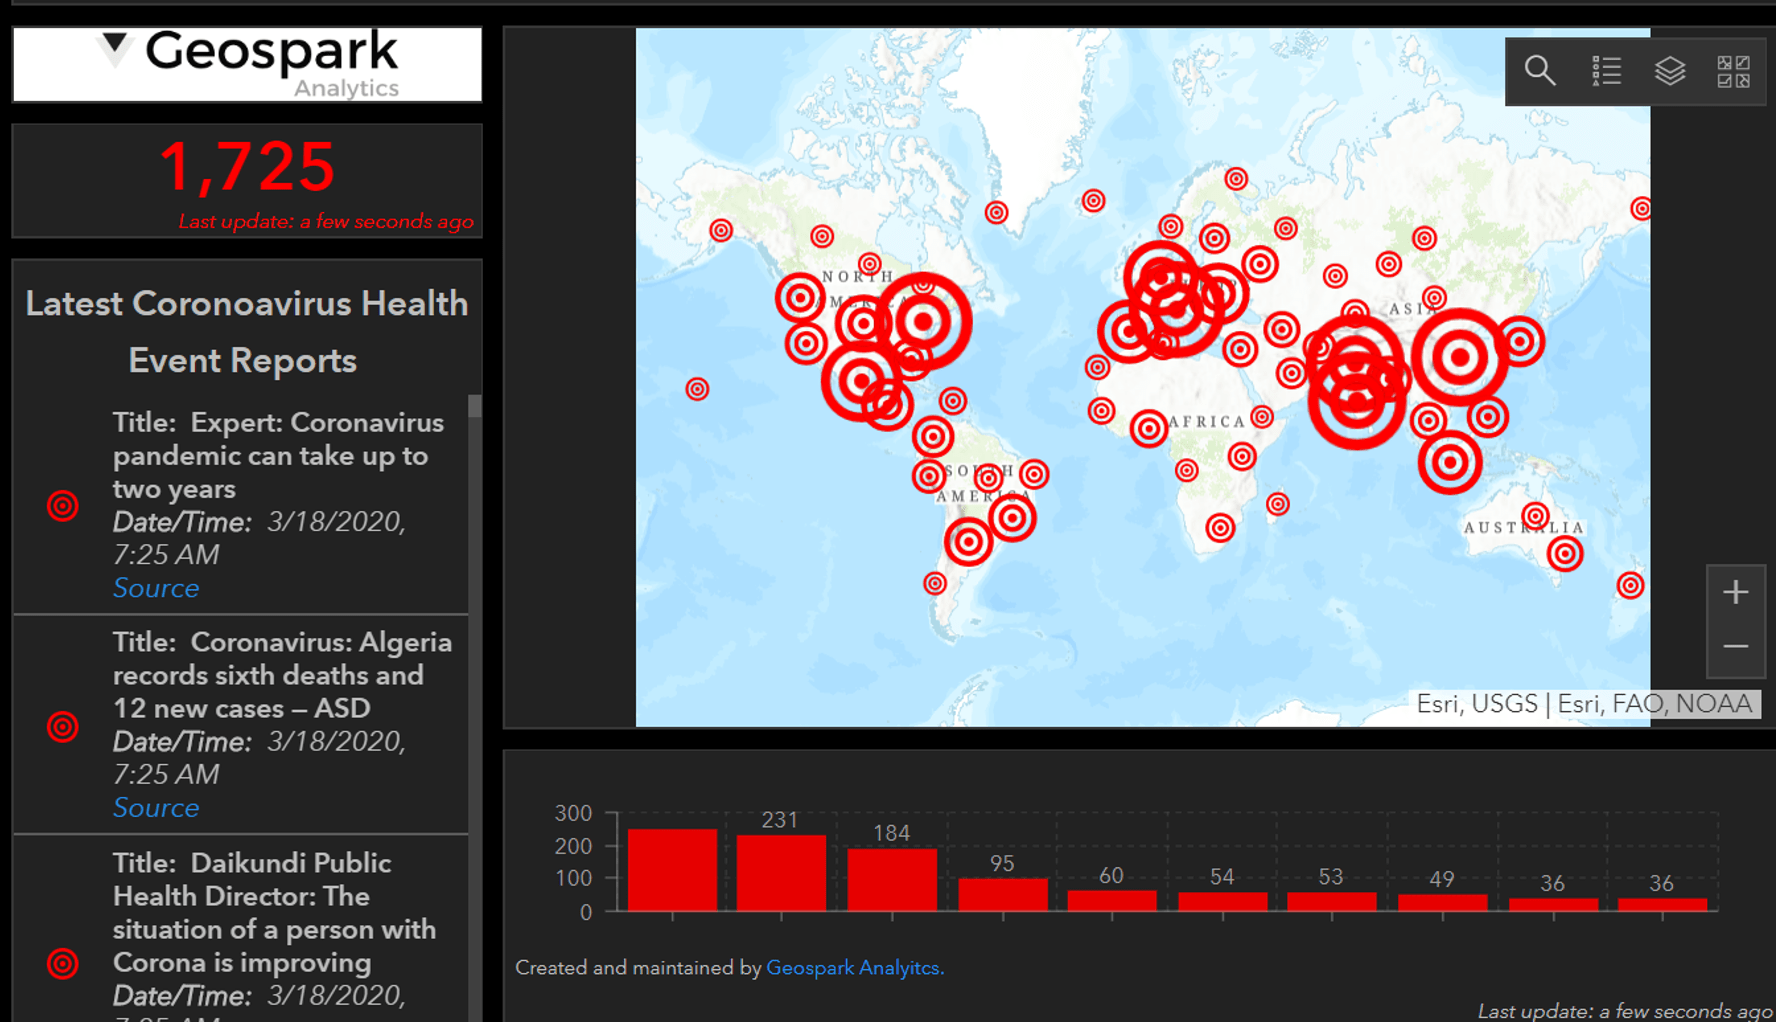Click the target icon beside the Algeria report
1777x1023 pixels.
[62, 727]
